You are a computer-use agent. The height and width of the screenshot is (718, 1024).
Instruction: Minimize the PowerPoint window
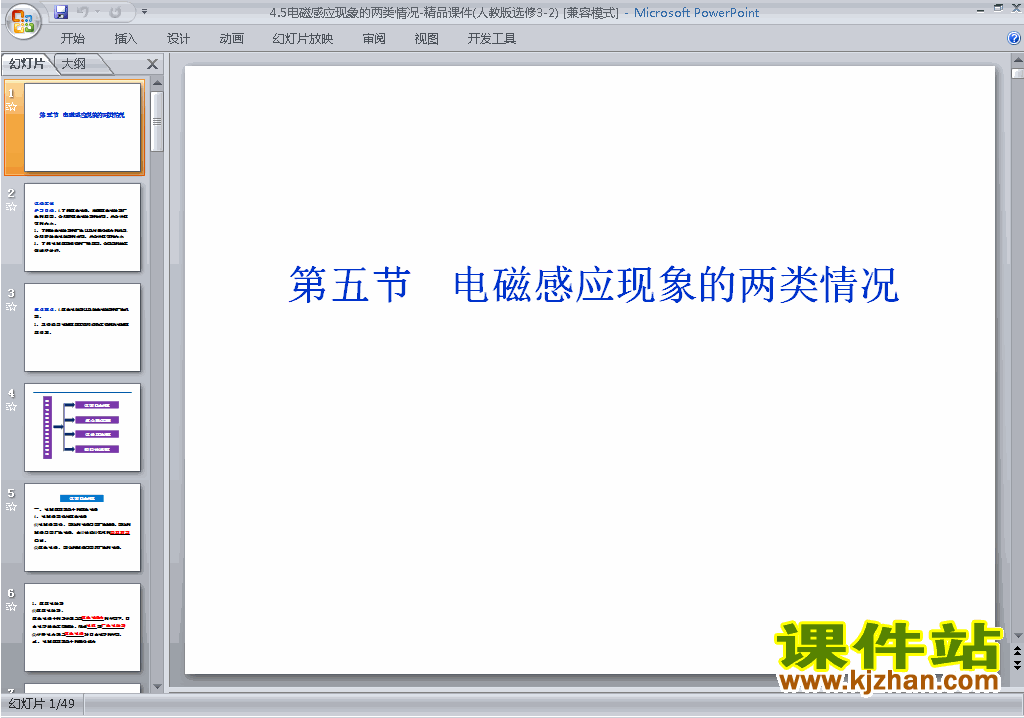pyautogui.click(x=980, y=9)
